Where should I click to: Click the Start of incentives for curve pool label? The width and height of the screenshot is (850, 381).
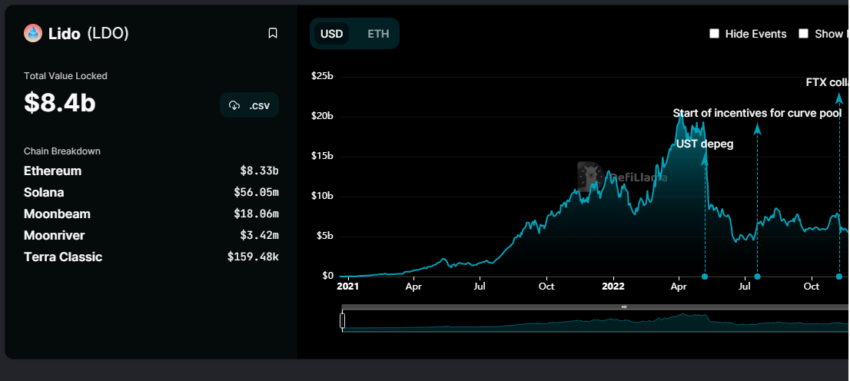point(757,113)
